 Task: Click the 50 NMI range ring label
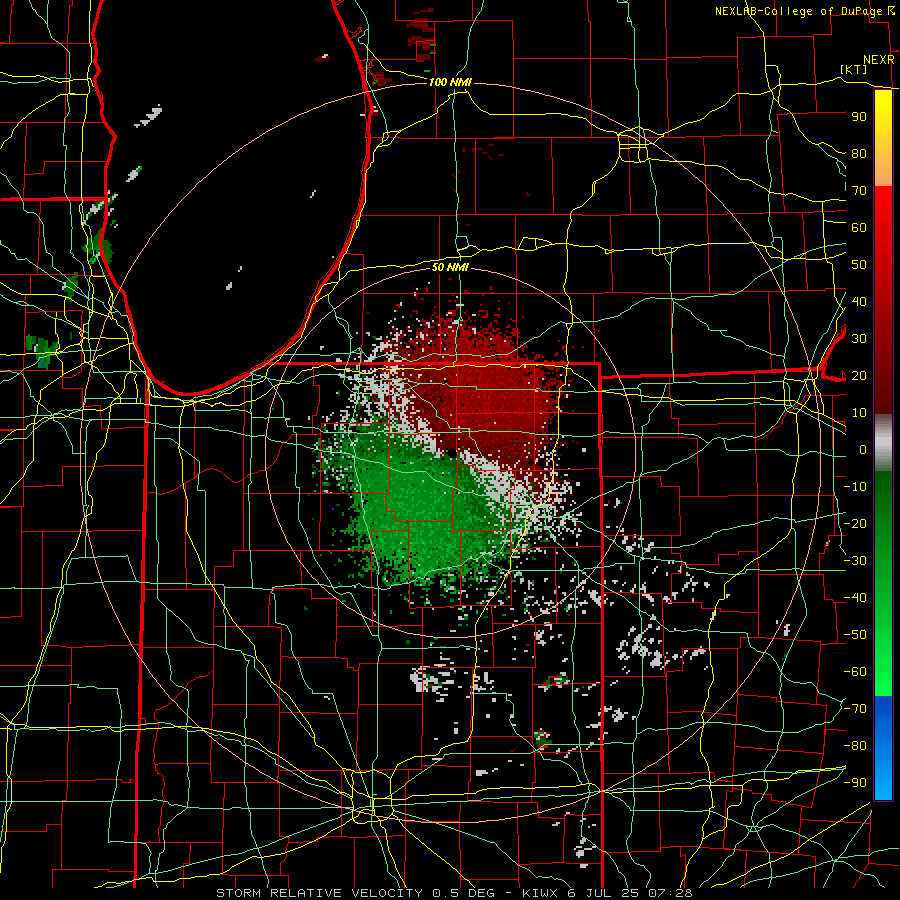(450, 267)
